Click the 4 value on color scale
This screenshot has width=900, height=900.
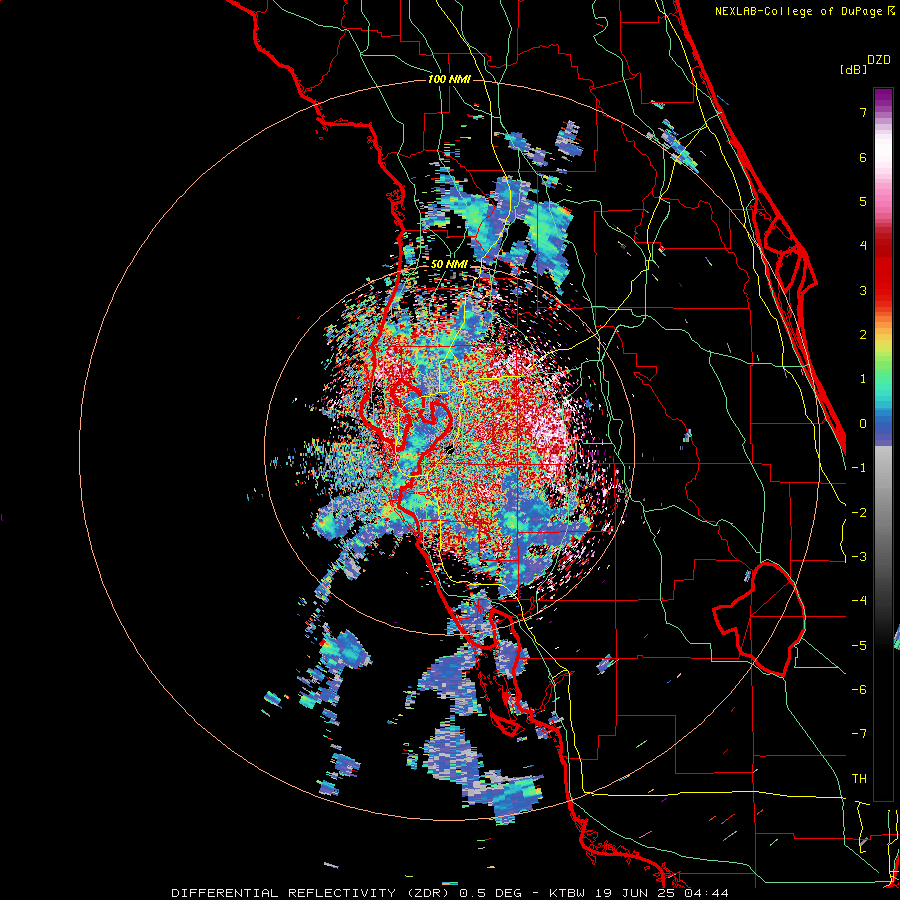pyautogui.click(x=863, y=246)
